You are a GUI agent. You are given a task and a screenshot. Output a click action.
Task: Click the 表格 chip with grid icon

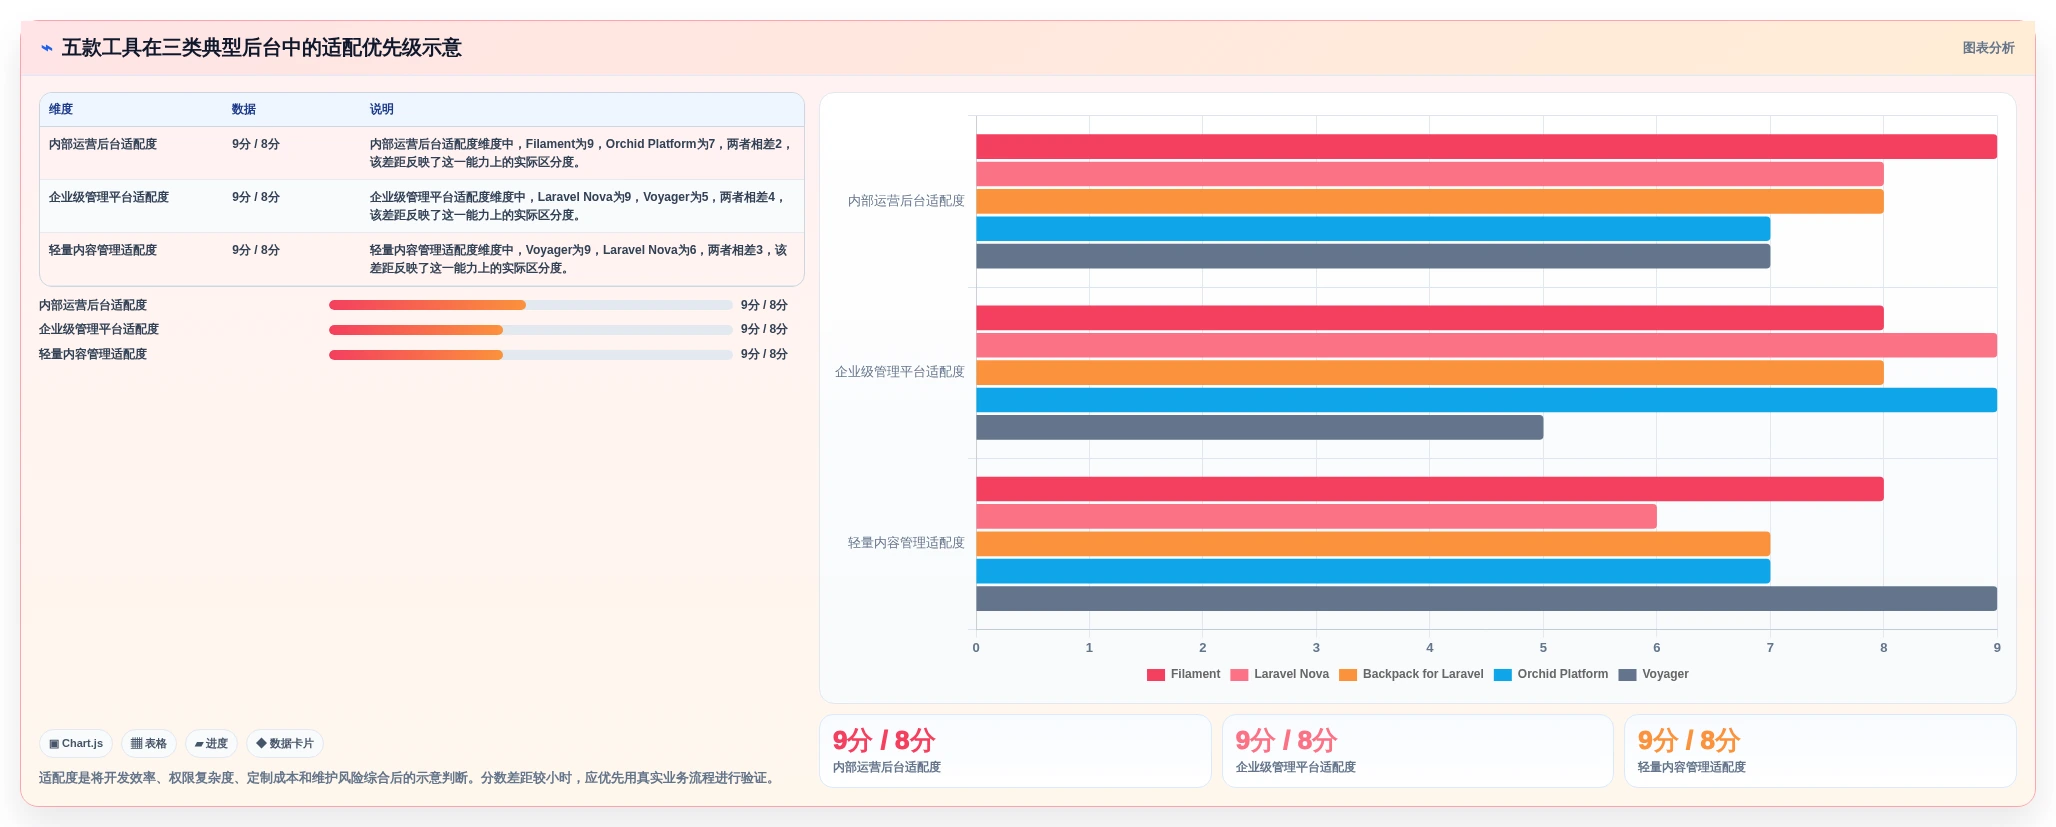coord(149,743)
